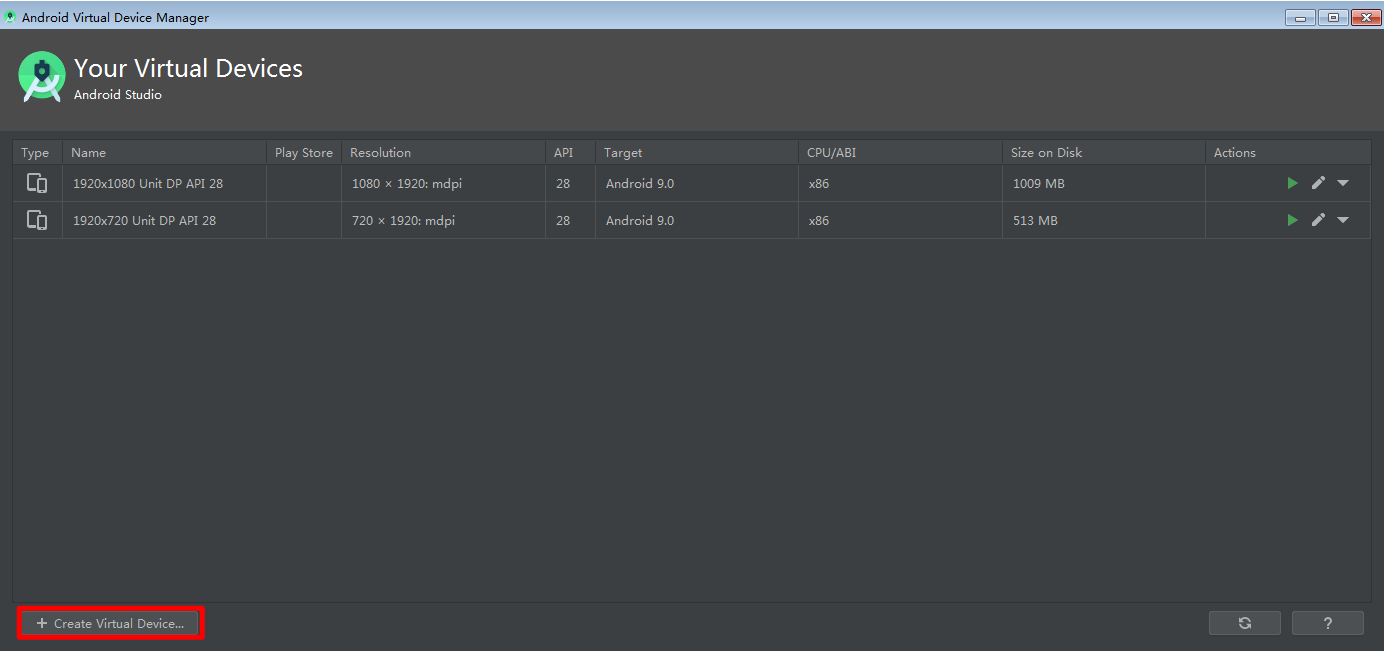1384x651 pixels.
Task: Sort by the Target column header
Action: click(697, 153)
